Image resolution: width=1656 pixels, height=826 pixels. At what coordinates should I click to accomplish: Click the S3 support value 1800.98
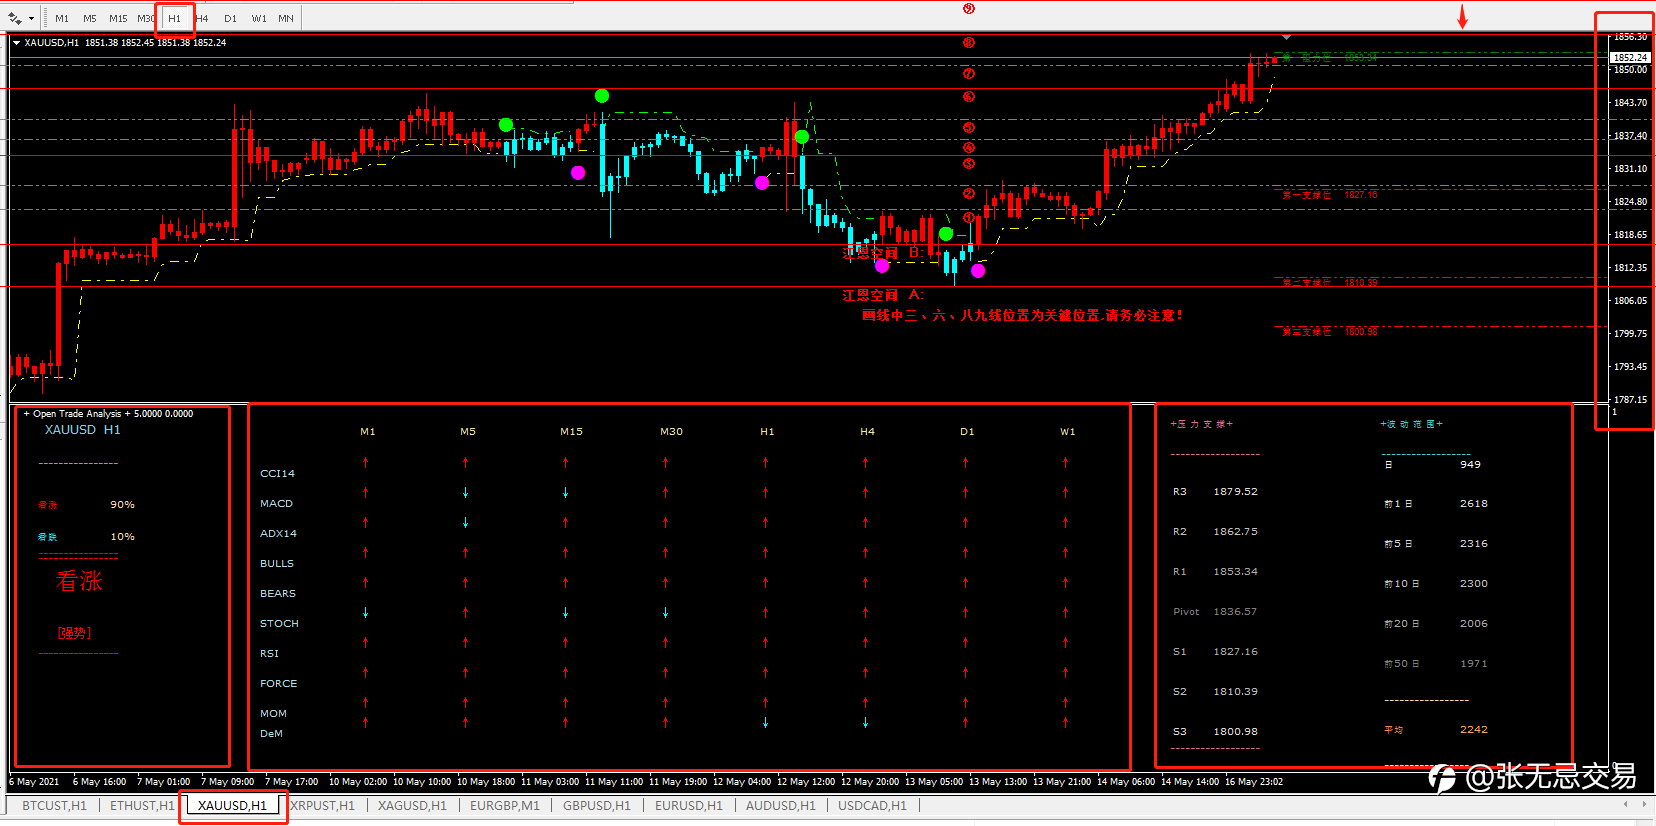tap(1236, 731)
